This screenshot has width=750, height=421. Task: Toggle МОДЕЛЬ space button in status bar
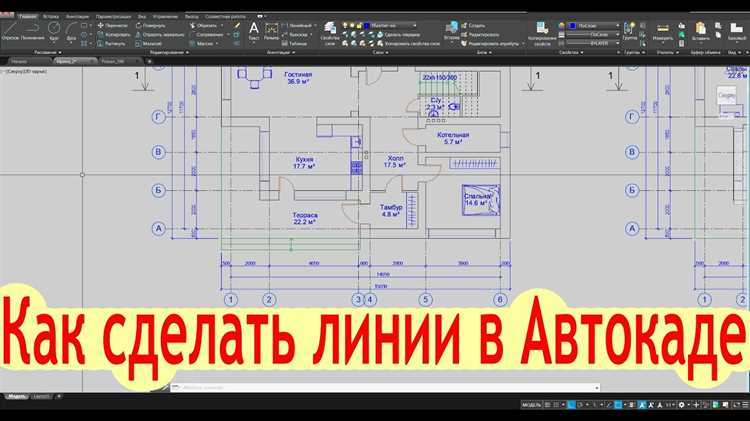point(531,405)
